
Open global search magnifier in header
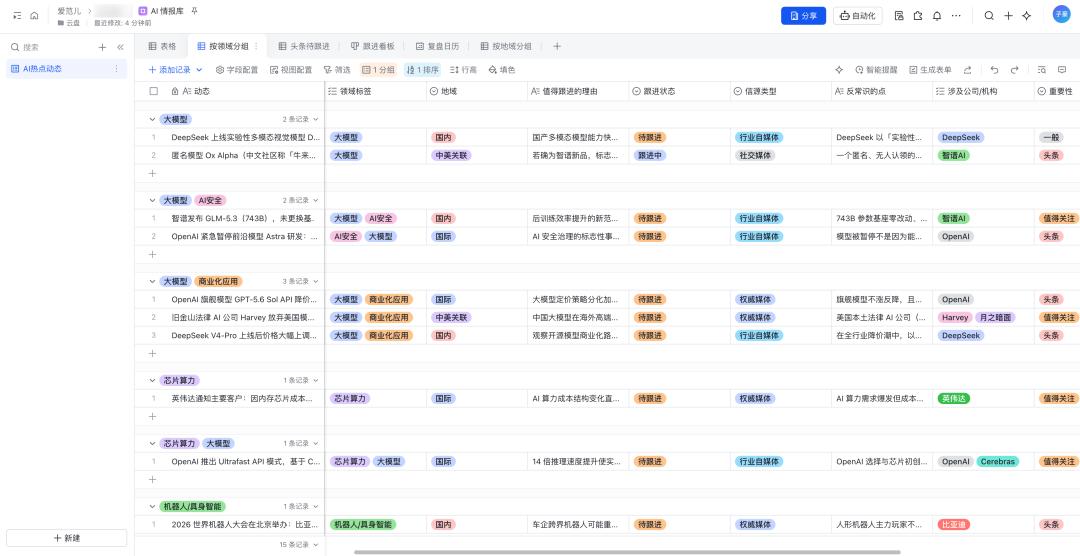coord(989,15)
